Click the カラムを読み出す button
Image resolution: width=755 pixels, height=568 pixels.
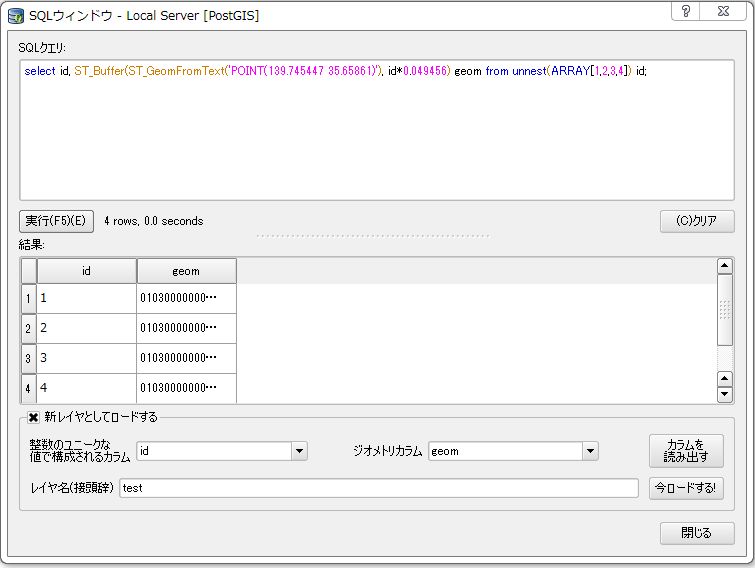pyautogui.click(x=686, y=451)
